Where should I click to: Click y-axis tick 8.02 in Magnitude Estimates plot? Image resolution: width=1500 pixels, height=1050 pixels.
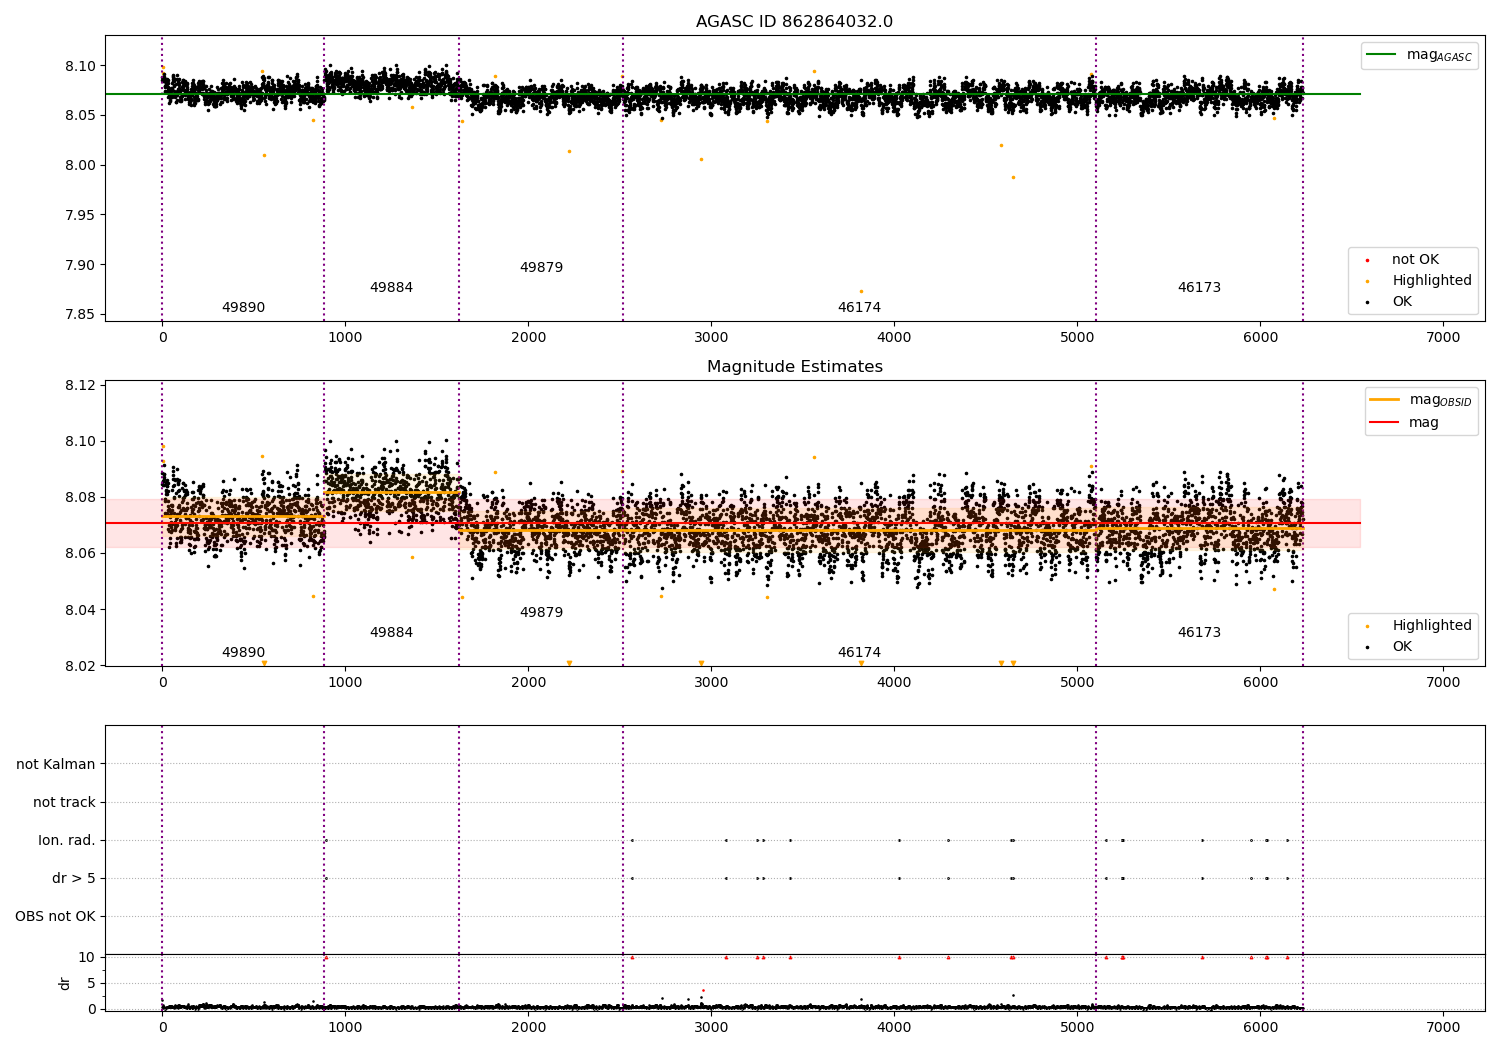(80, 666)
